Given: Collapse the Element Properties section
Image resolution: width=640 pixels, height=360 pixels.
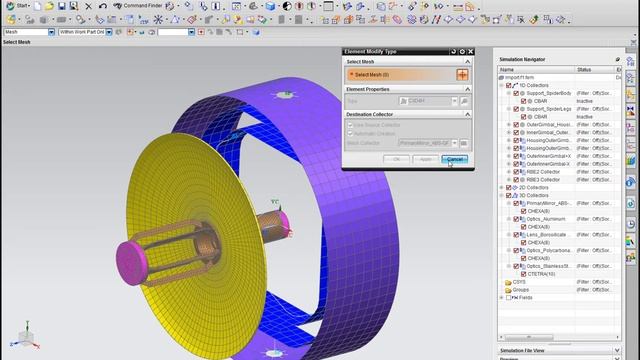Looking at the screenshot, I should click(467, 89).
